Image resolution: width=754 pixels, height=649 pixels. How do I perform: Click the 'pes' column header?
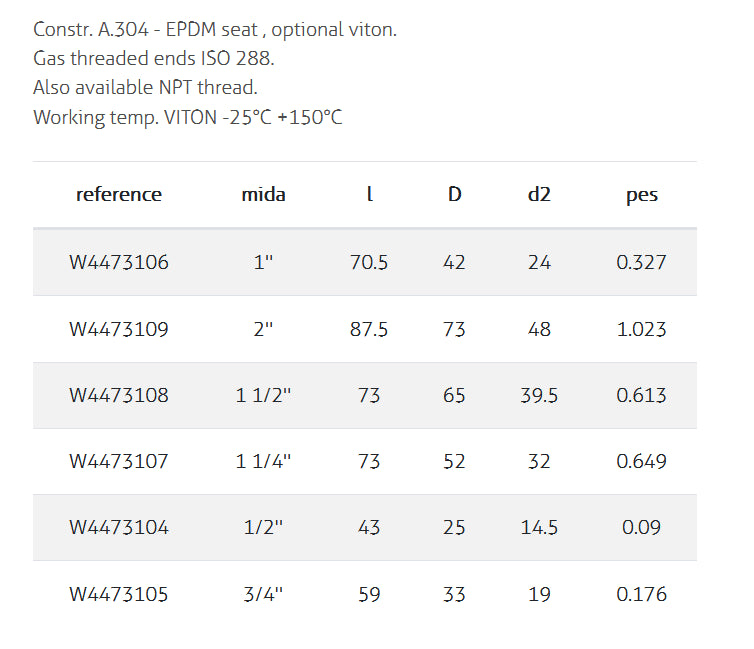click(x=641, y=195)
